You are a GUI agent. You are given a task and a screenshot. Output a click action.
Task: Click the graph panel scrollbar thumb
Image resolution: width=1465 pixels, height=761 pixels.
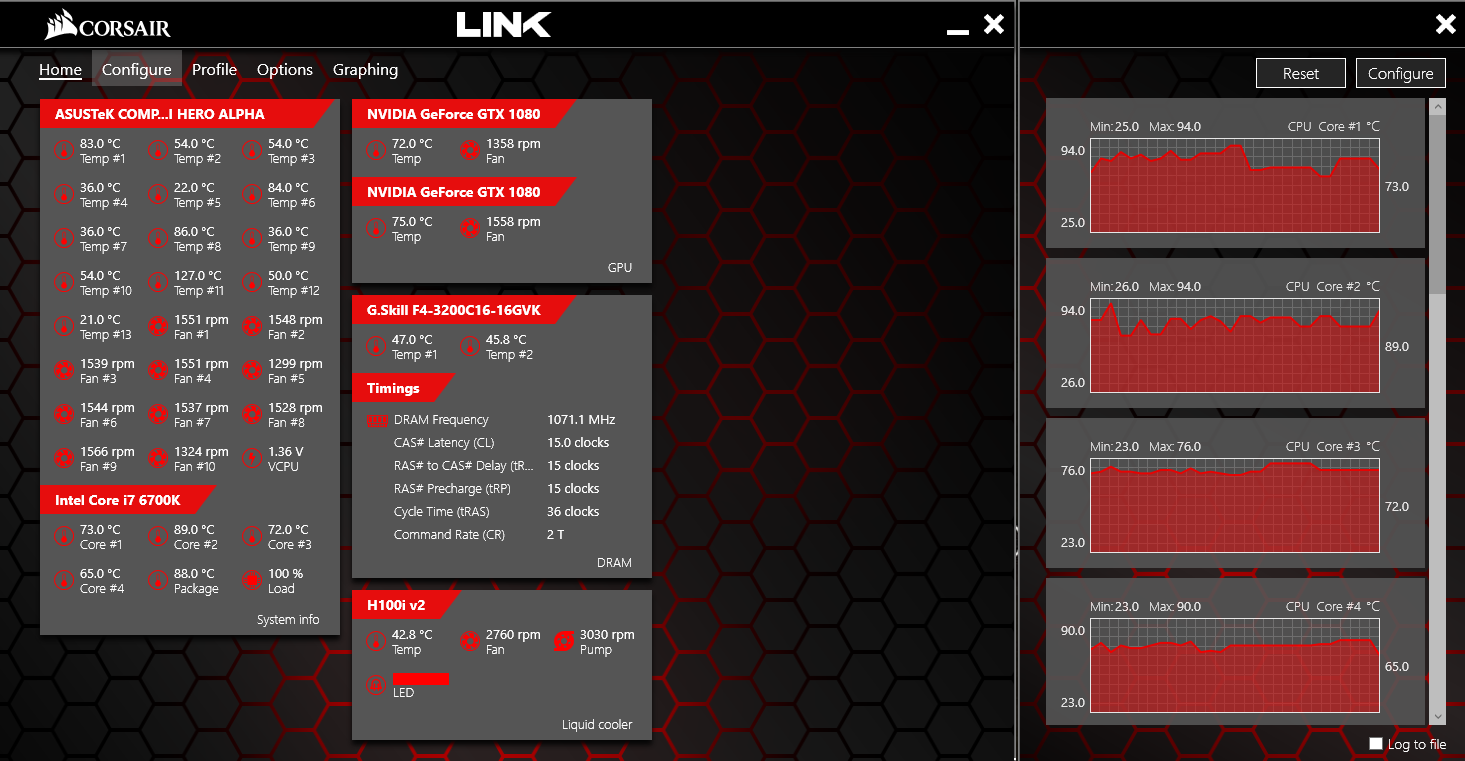(1438, 205)
